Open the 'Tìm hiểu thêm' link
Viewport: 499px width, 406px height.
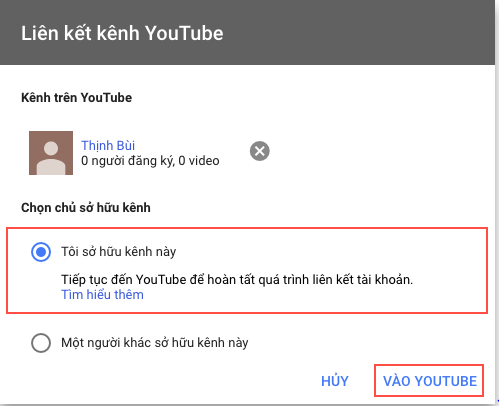pos(102,295)
